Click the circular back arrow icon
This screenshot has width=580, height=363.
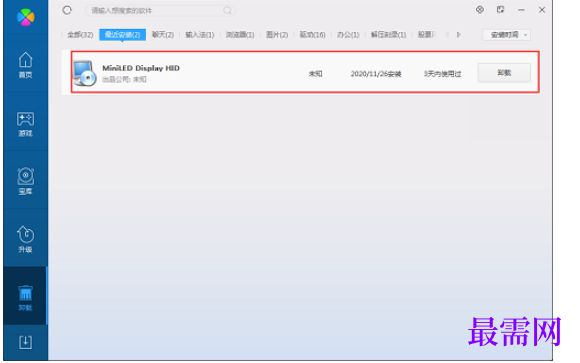point(67,10)
